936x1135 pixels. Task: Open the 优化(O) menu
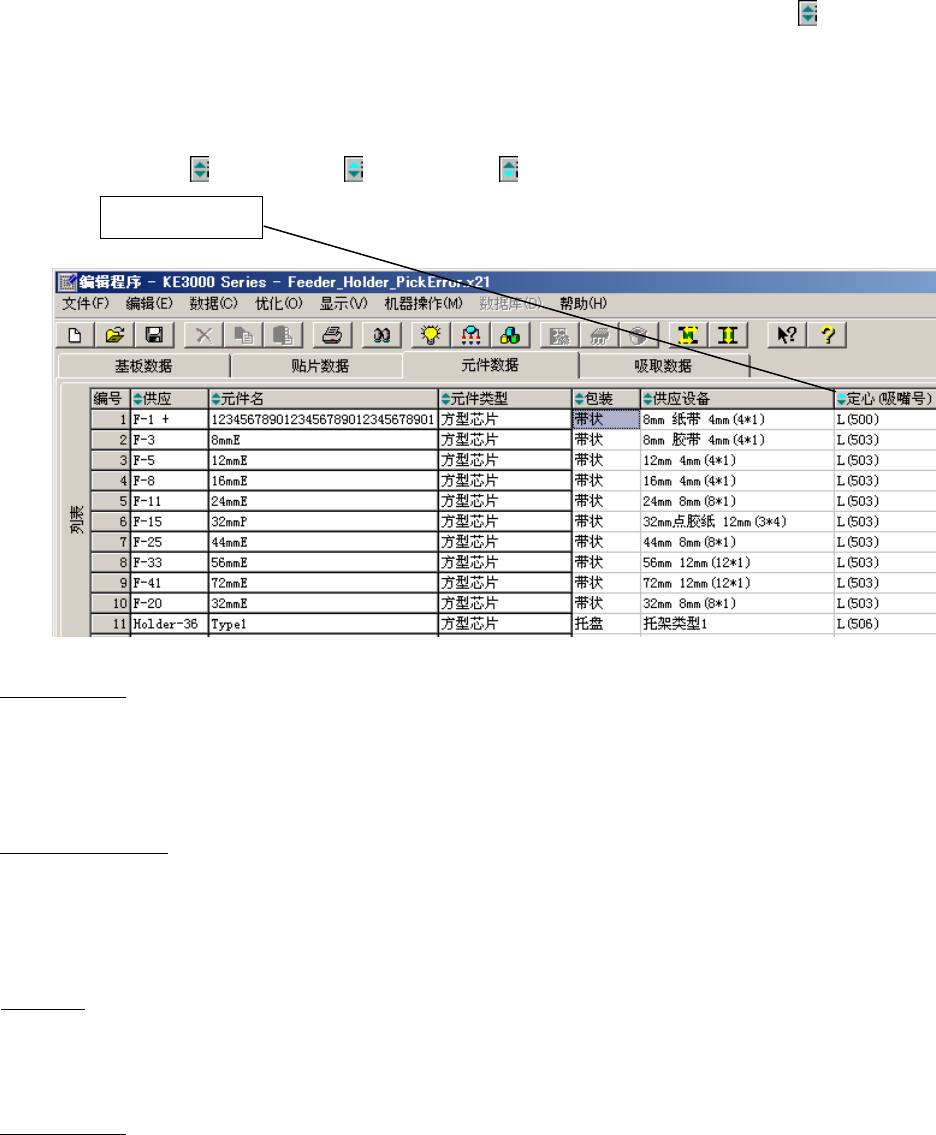279,303
